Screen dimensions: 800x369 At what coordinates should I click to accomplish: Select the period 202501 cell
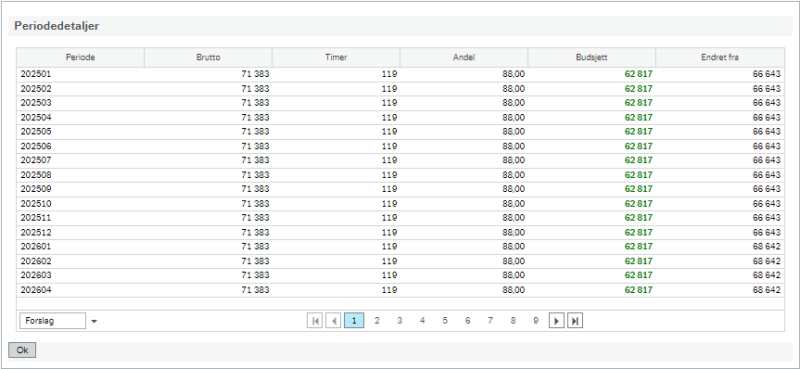[x=81, y=75]
